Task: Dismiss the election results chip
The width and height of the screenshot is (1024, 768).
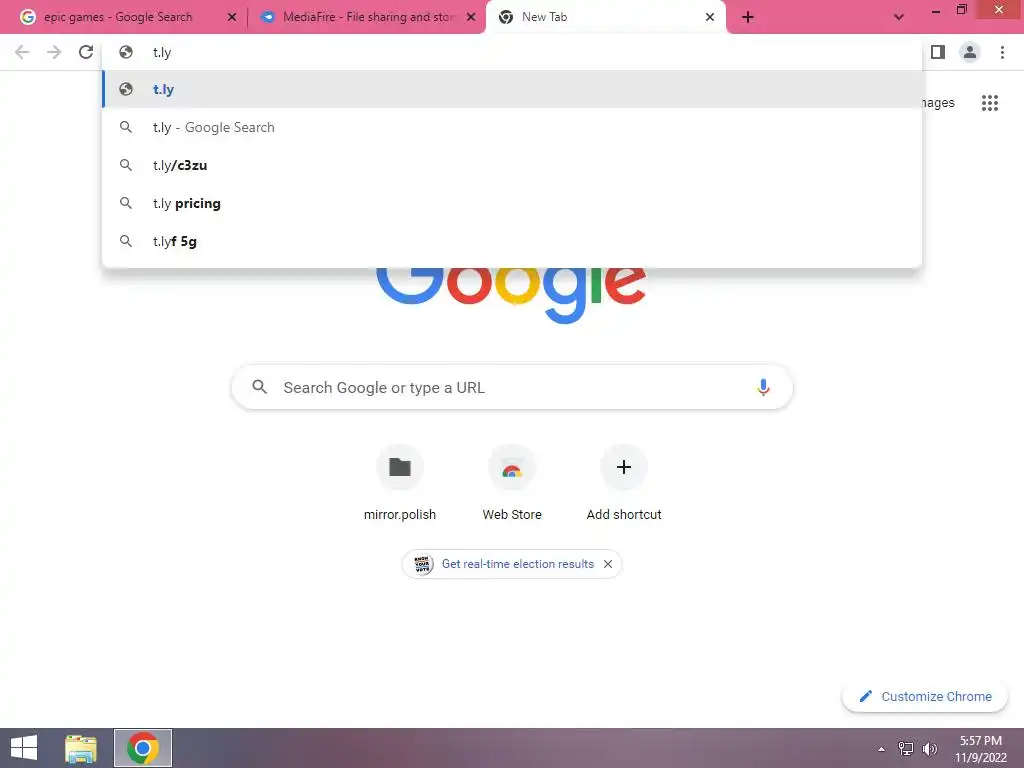Action: point(608,564)
